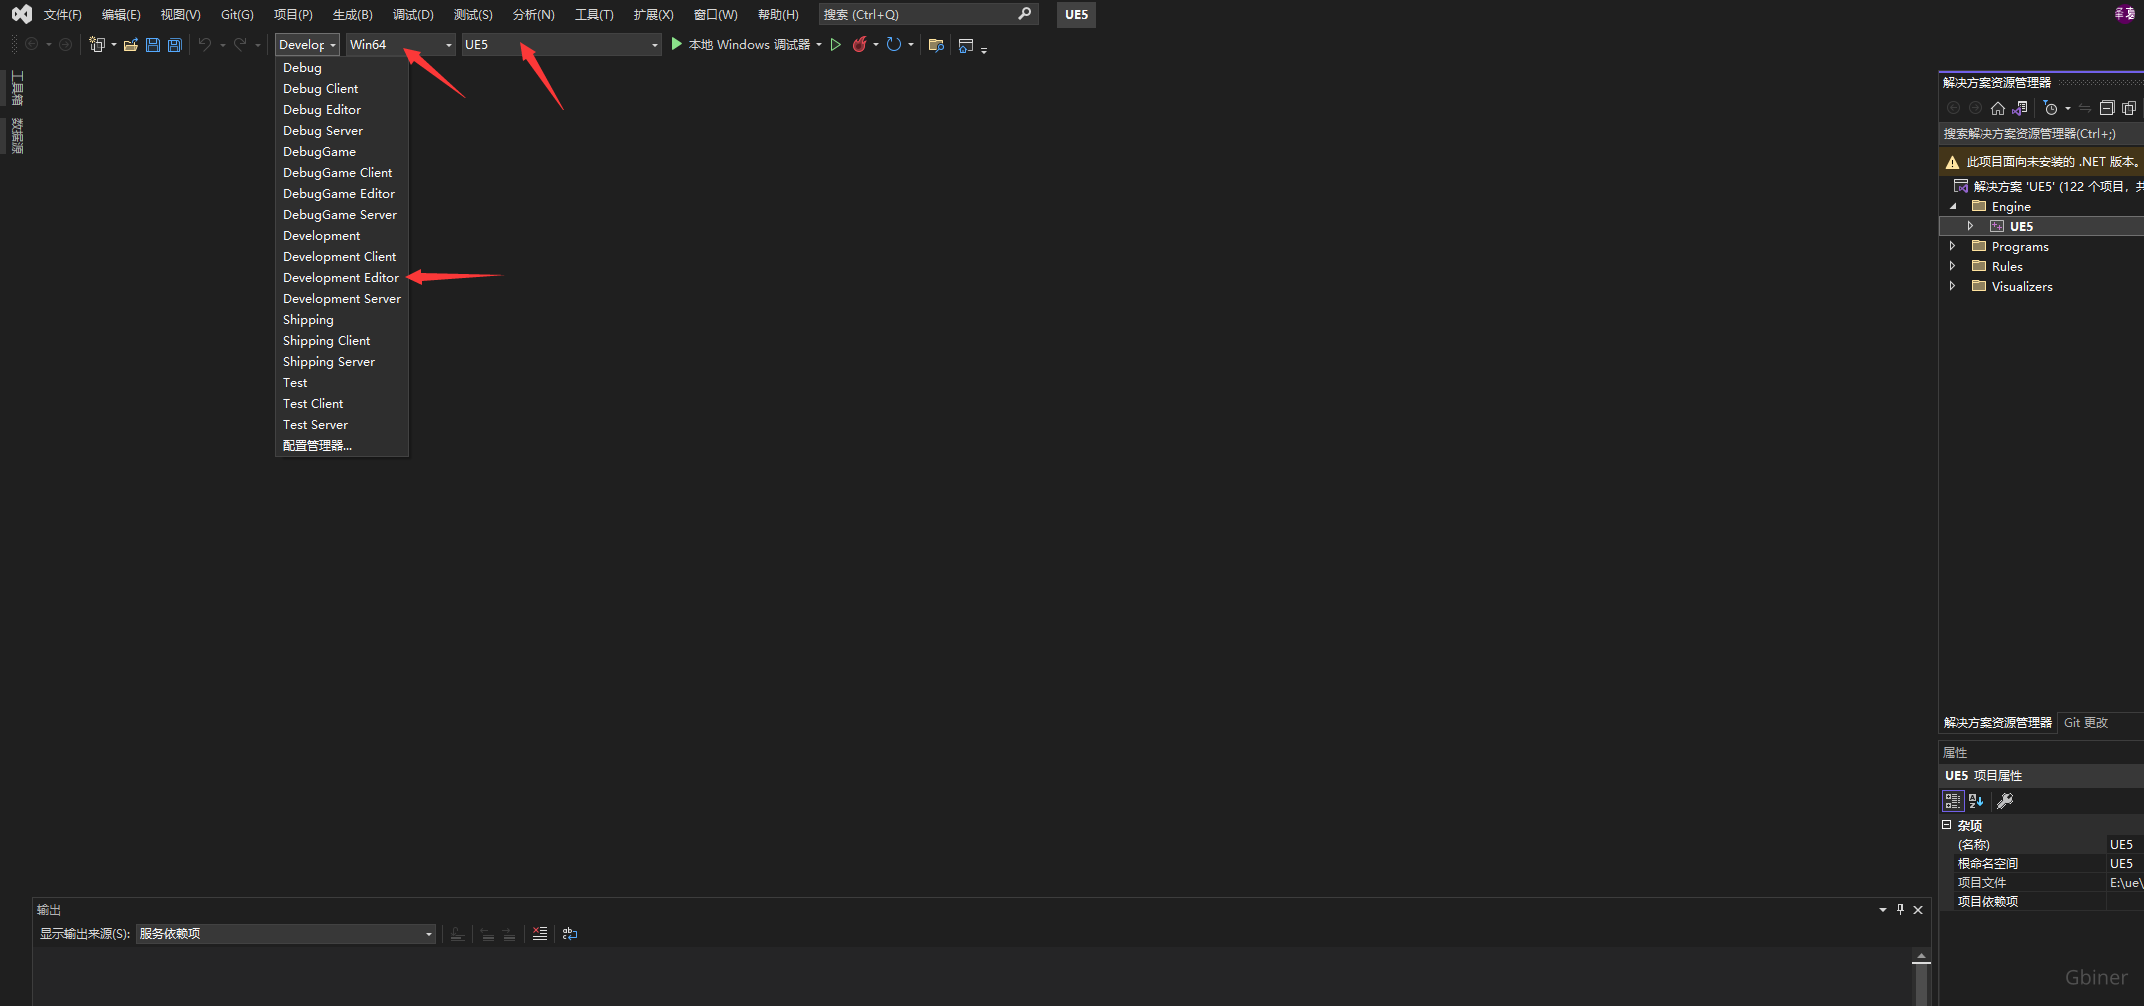2144x1006 pixels.
Task: Start without debugging using hollow green arrow
Action: click(836, 45)
